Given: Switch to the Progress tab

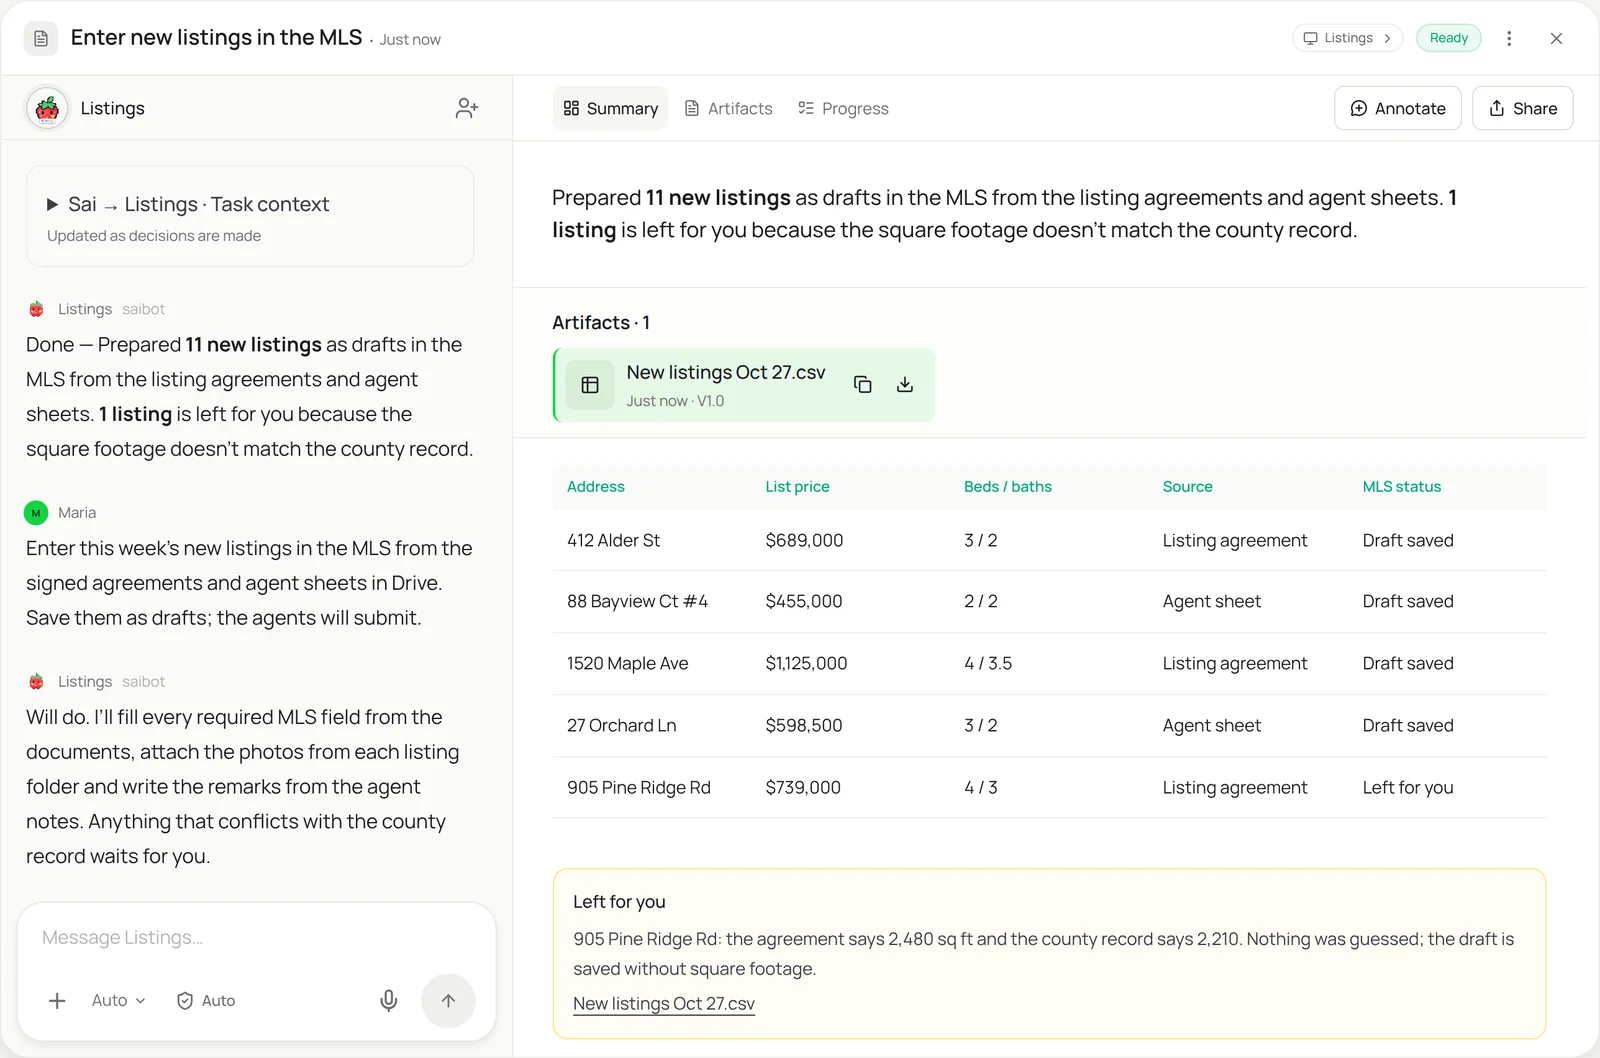Looking at the screenshot, I should coord(843,108).
